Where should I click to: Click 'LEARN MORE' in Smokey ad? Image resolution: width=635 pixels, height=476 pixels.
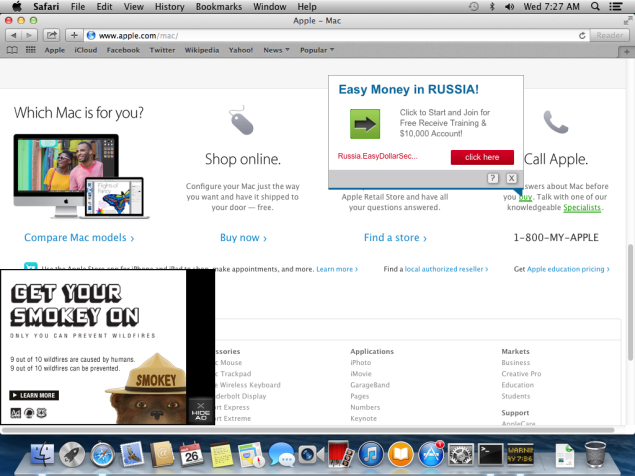(x=34, y=395)
